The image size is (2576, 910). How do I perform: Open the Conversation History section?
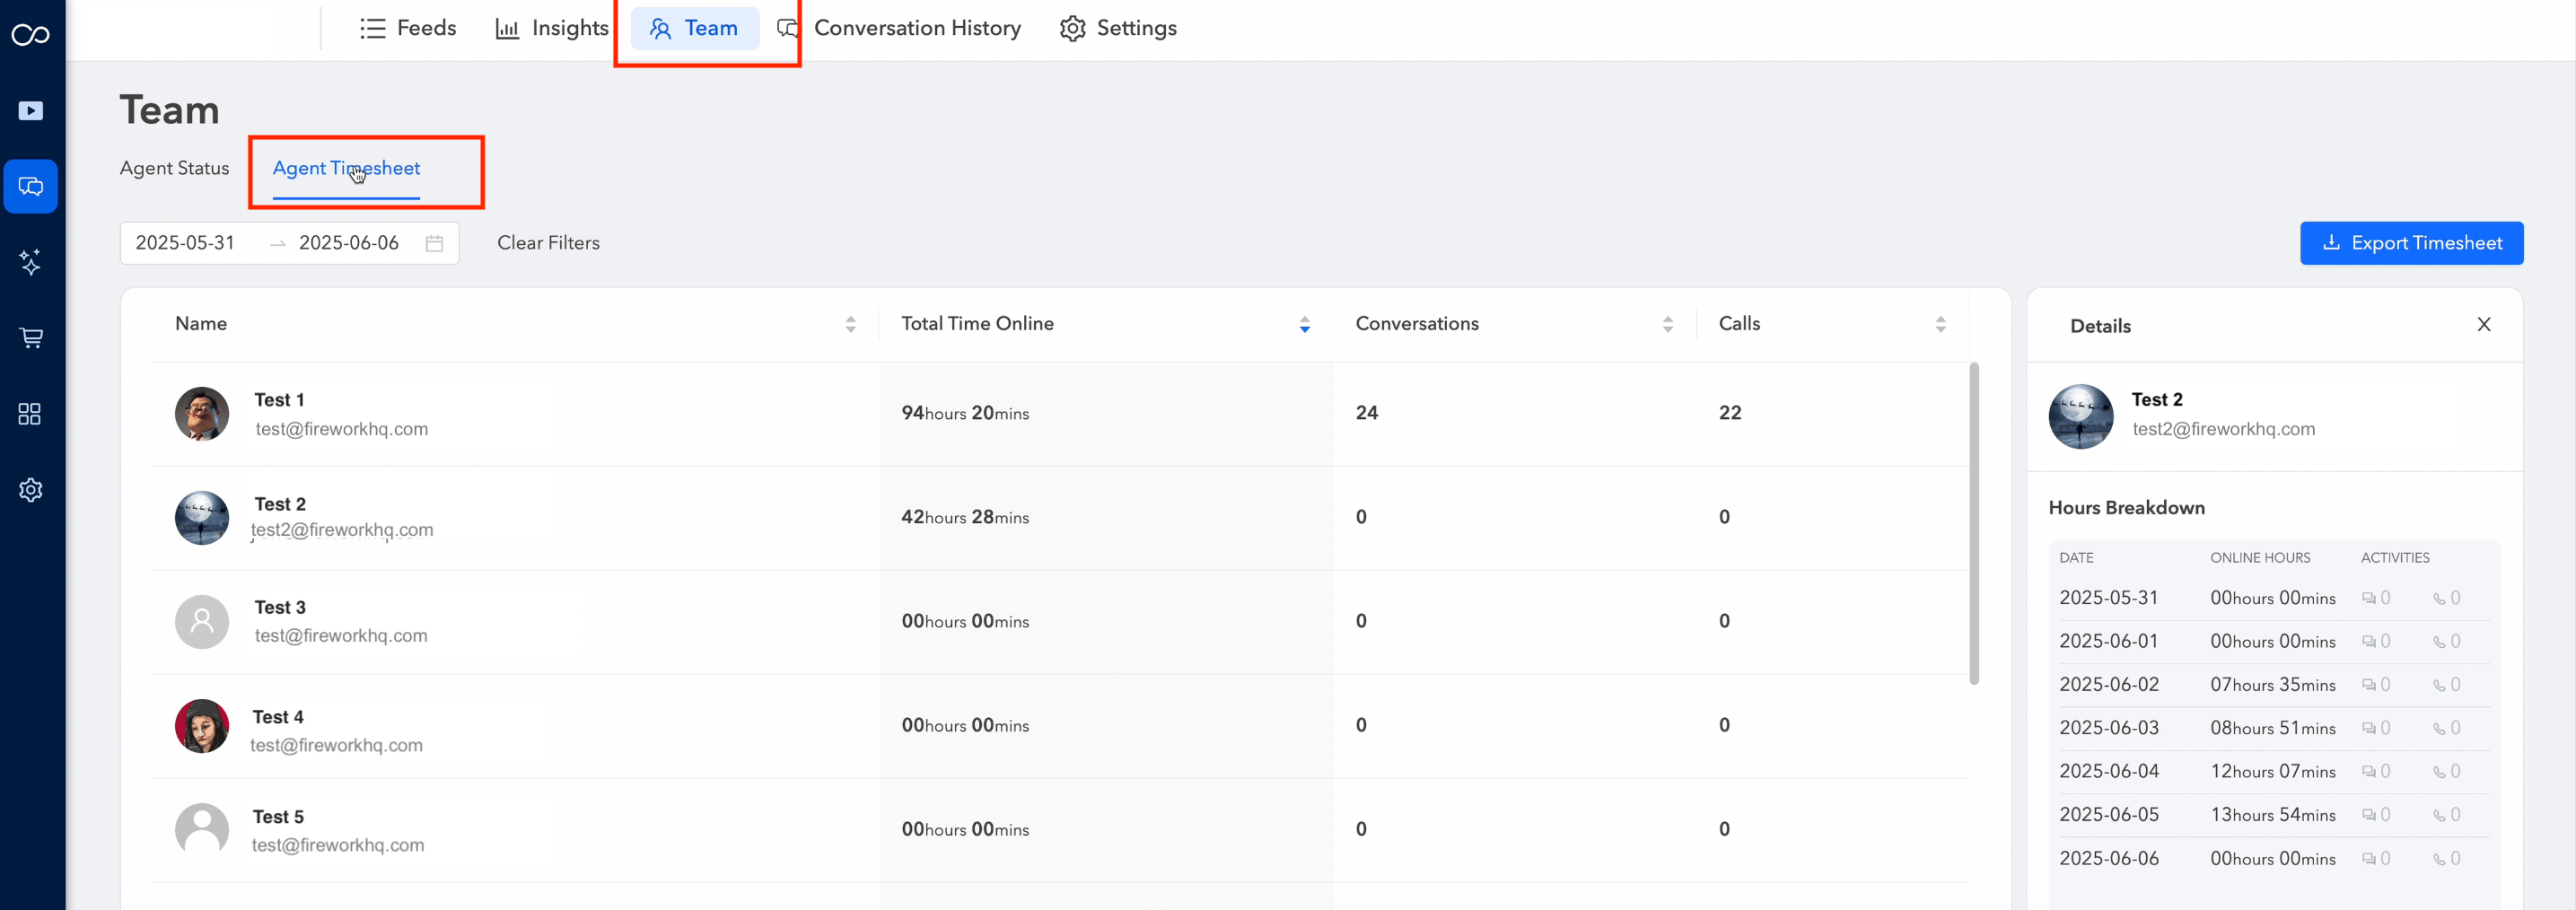click(917, 27)
